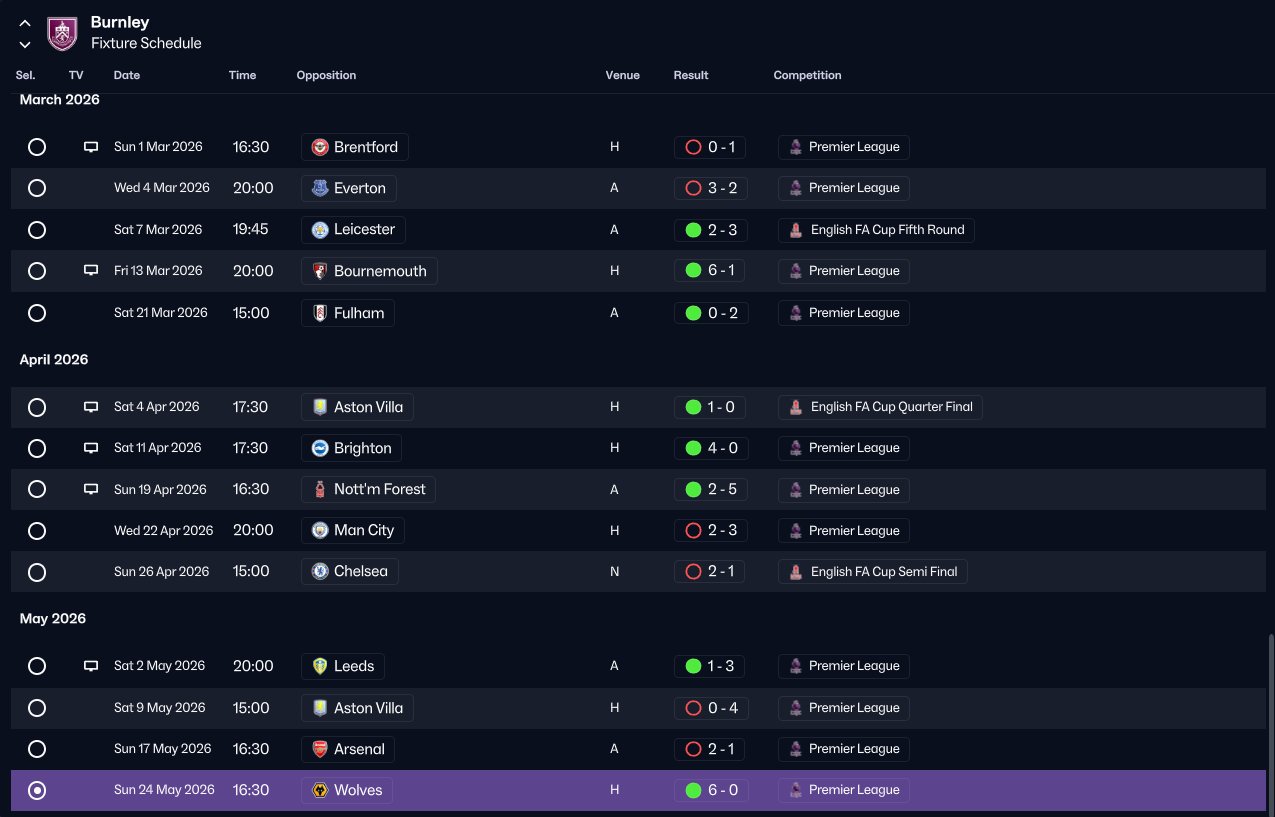Click the Leicester badge icon
Screen dimensions: 1275x817
tap(320, 230)
